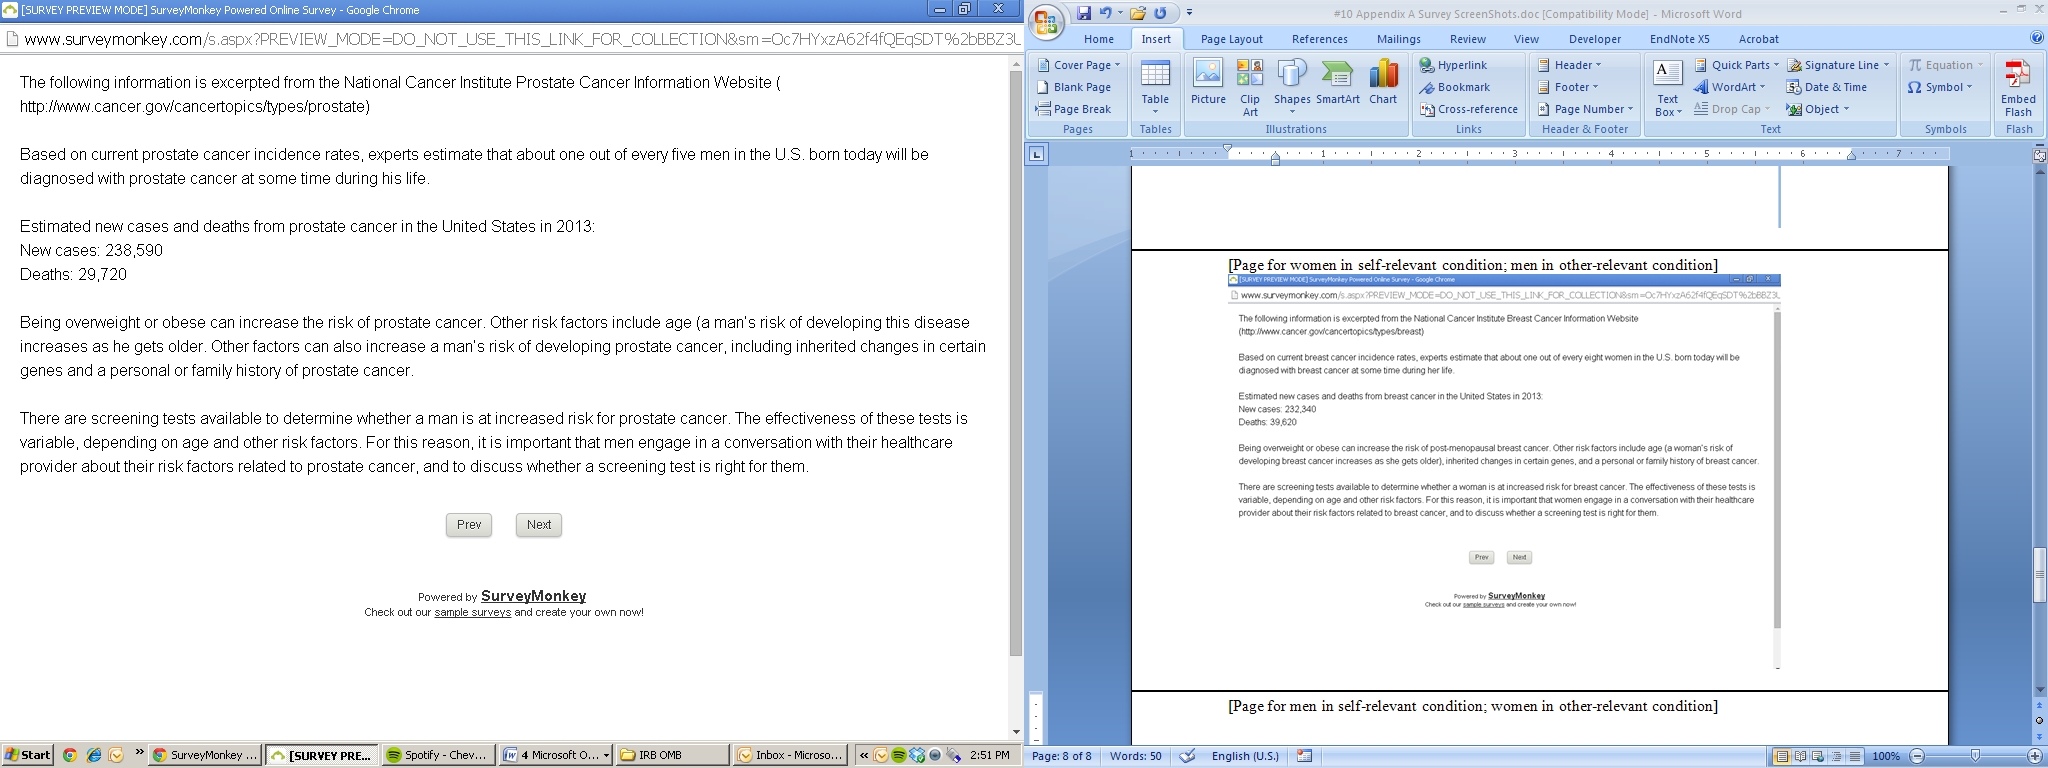Image resolution: width=2048 pixels, height=768 pixels.
Task: Insert a Chart from the ribbon
Action: pos(1383,83)
